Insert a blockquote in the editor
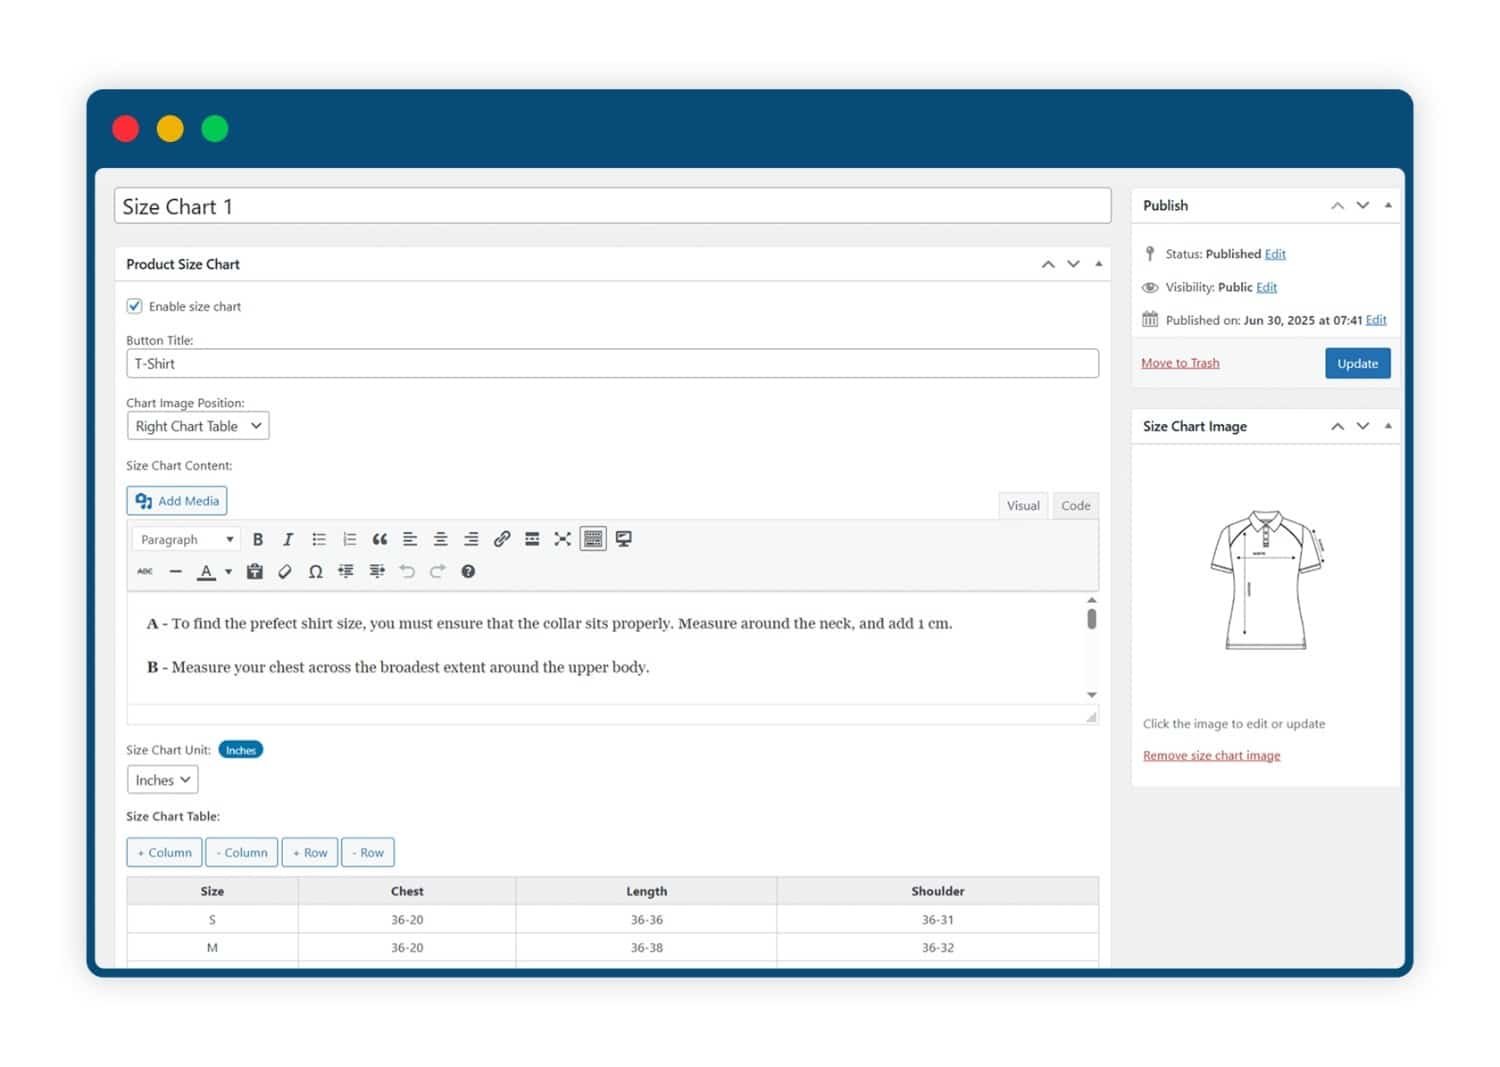This screenshot has width=1500, height=1067. coord(380,539)
